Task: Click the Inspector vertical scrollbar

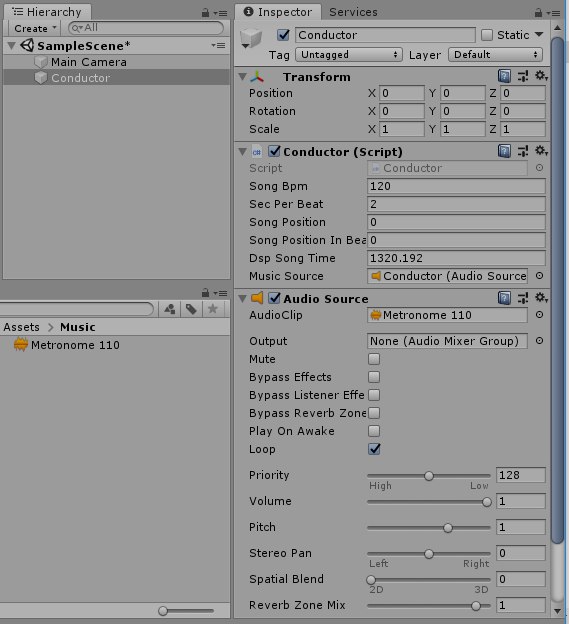Action: tap(557, 291)
